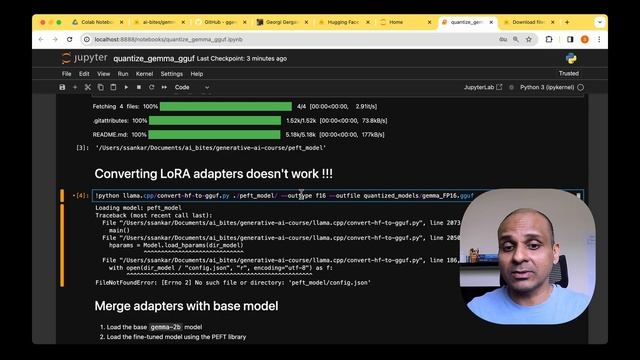Open the Settings menu

[x=171, y=74]
